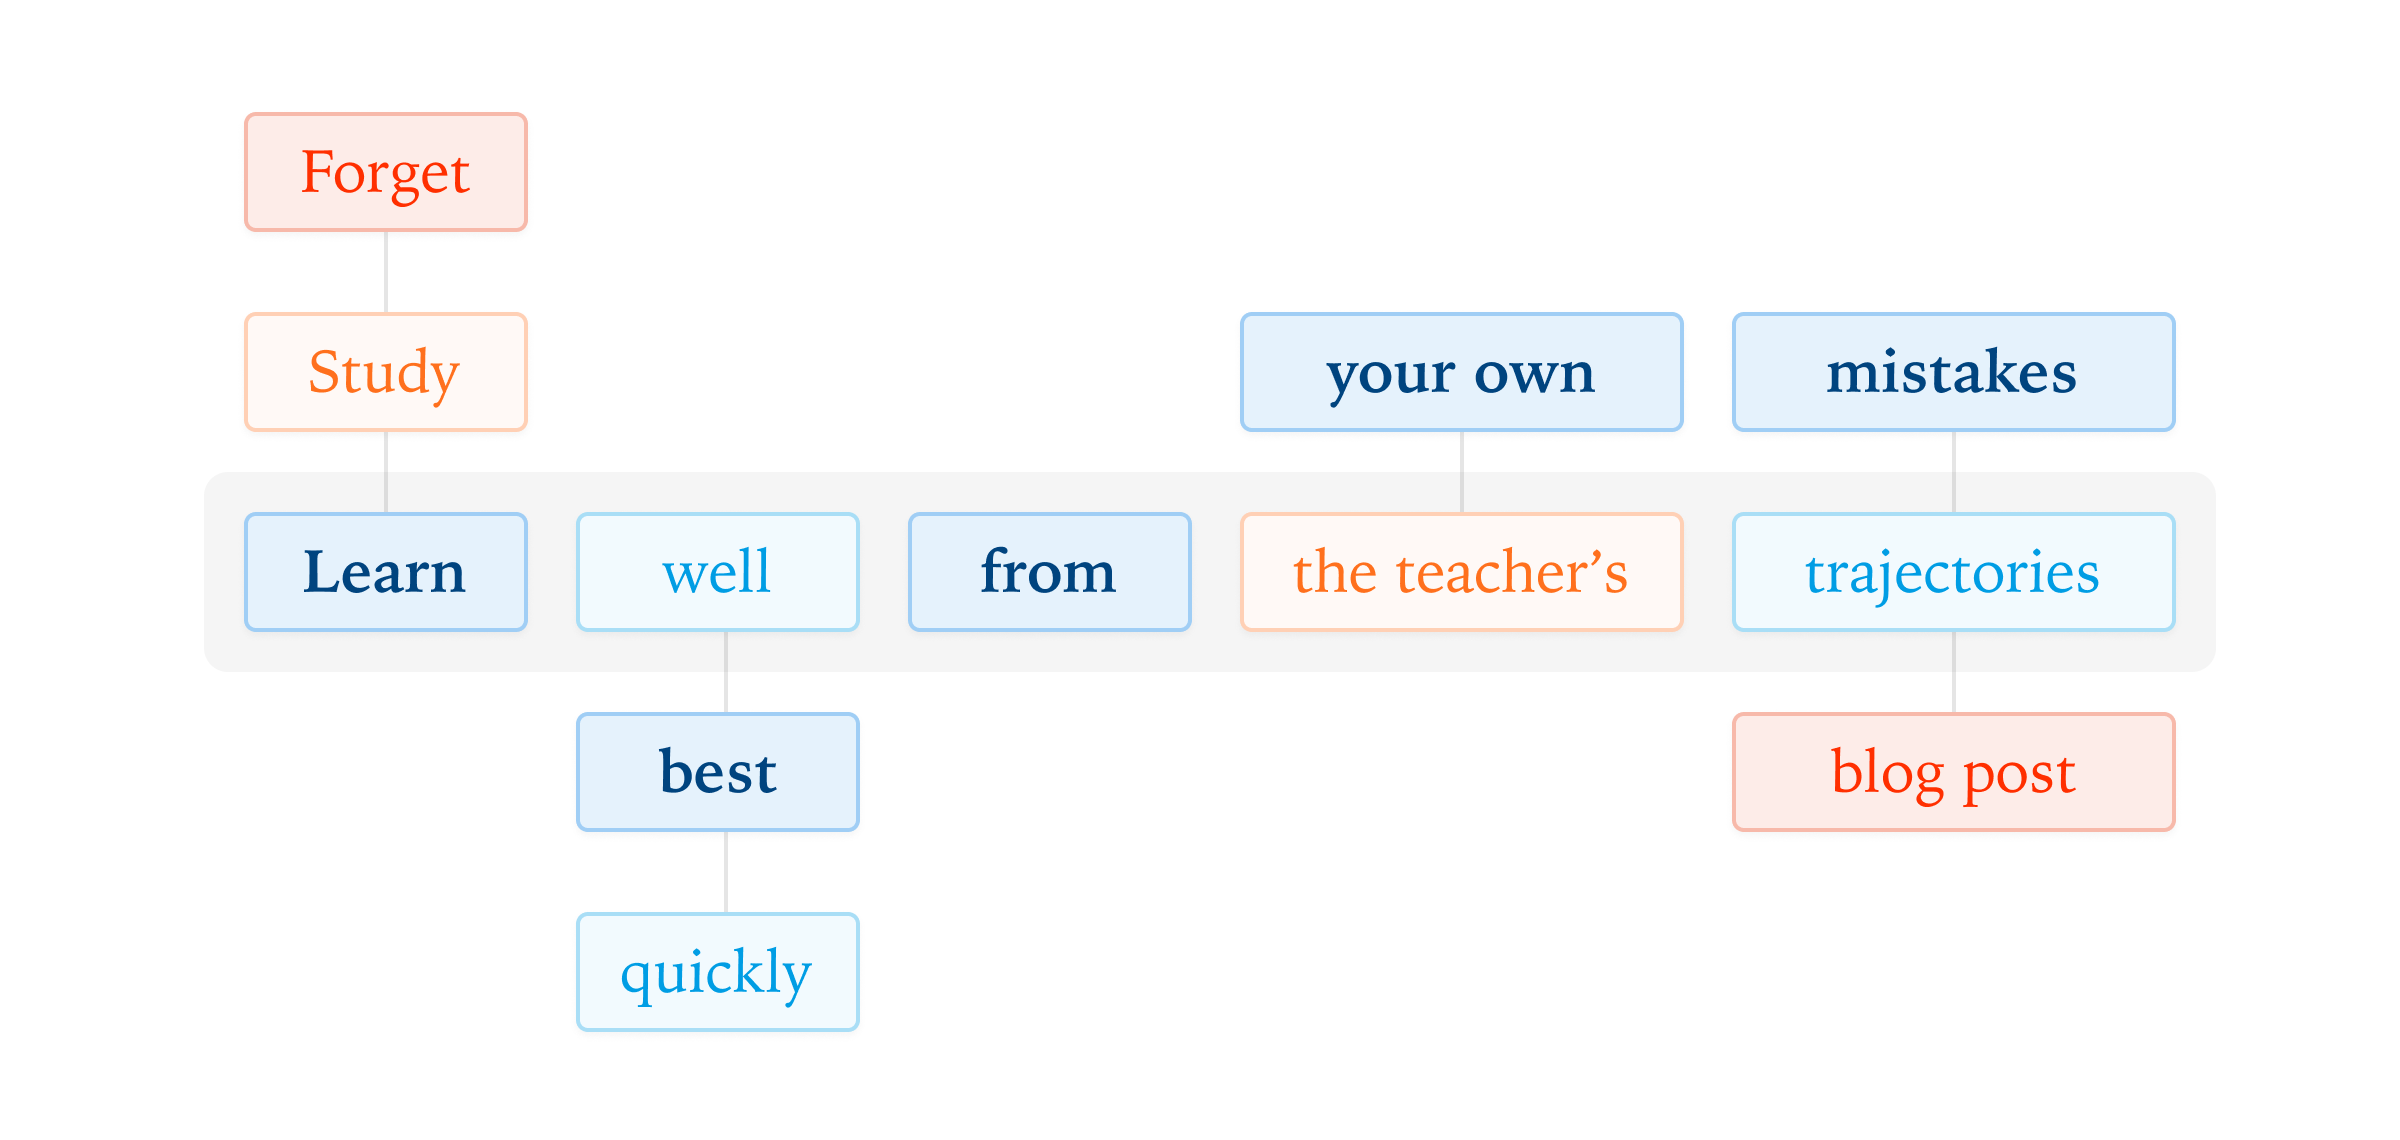The image size is (2400, 1140).
Task: Click connector between trajectories and blog post
Action: 1954,672
